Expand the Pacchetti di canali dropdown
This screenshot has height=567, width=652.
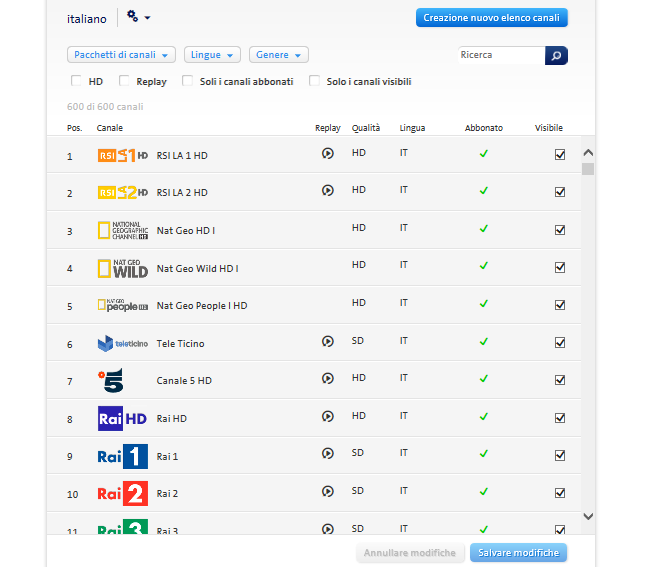point(121,55)
